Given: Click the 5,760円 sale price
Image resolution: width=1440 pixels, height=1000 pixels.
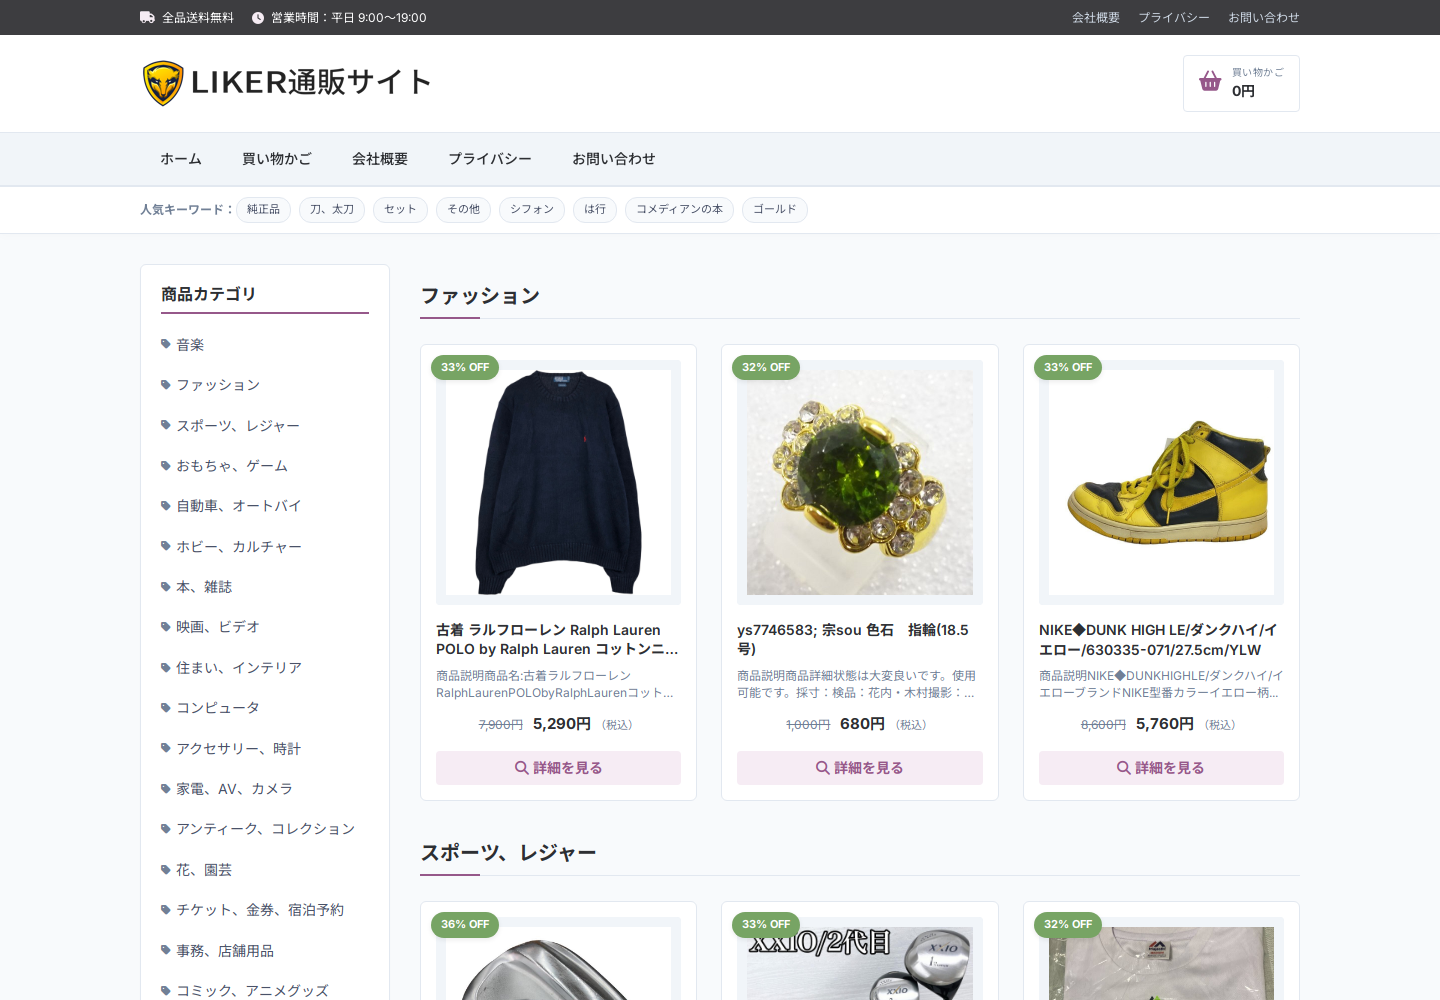Looking at the screenshot, I should [1165, 724].
